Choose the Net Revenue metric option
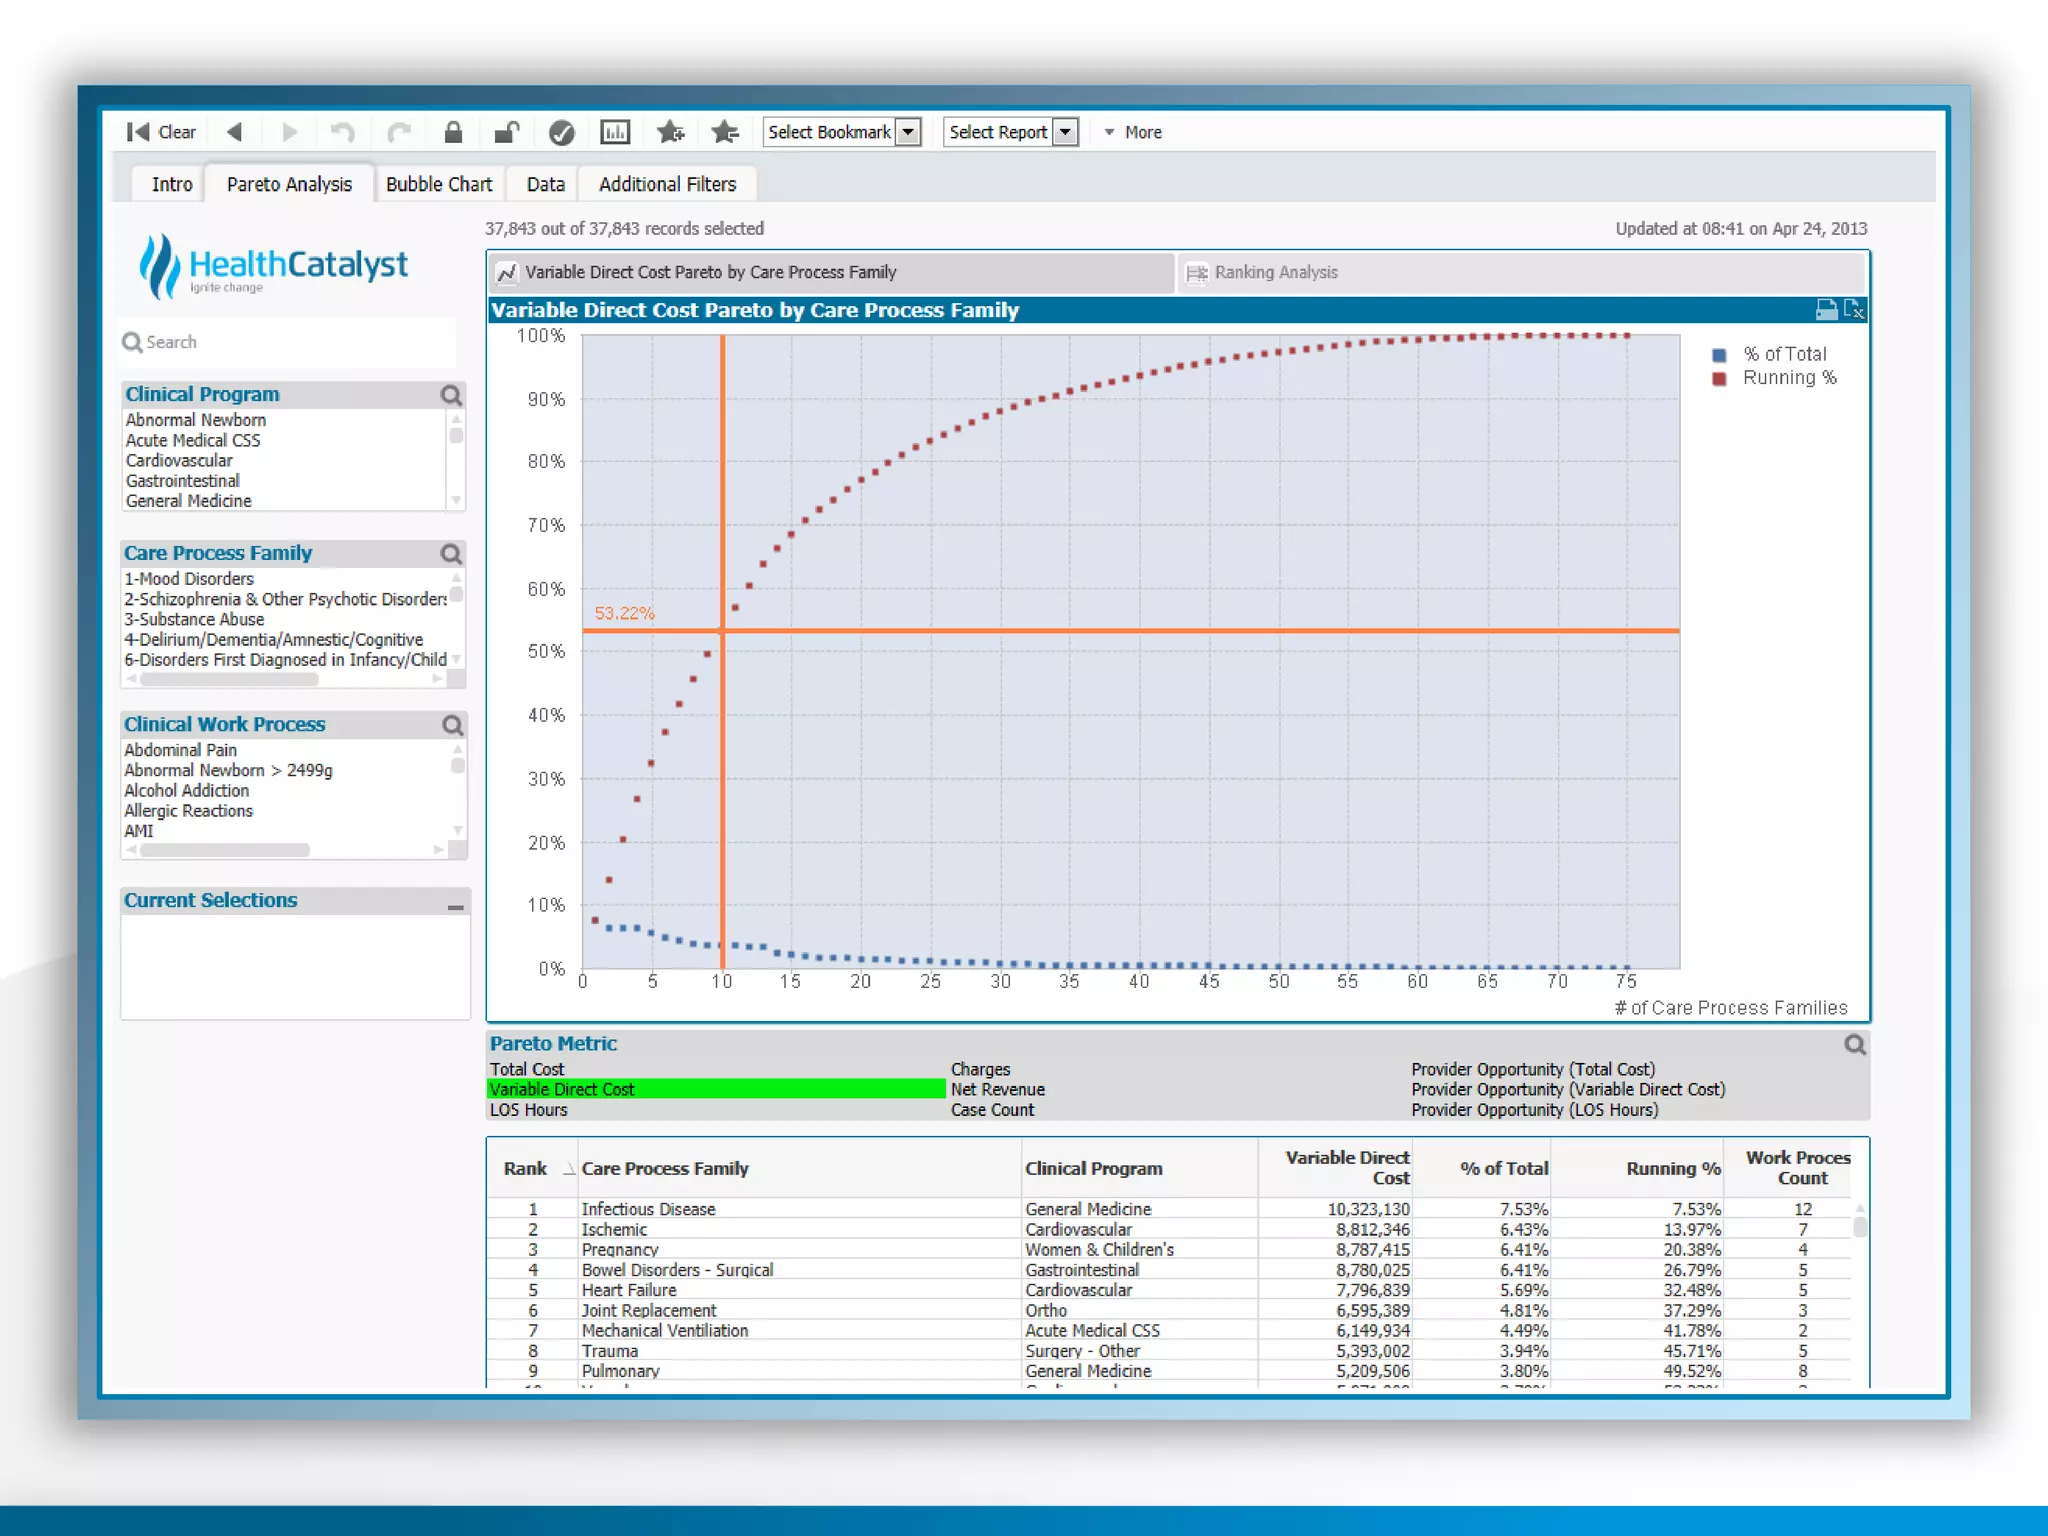The image size is (2048, 1536). [x=997, y=1089]
